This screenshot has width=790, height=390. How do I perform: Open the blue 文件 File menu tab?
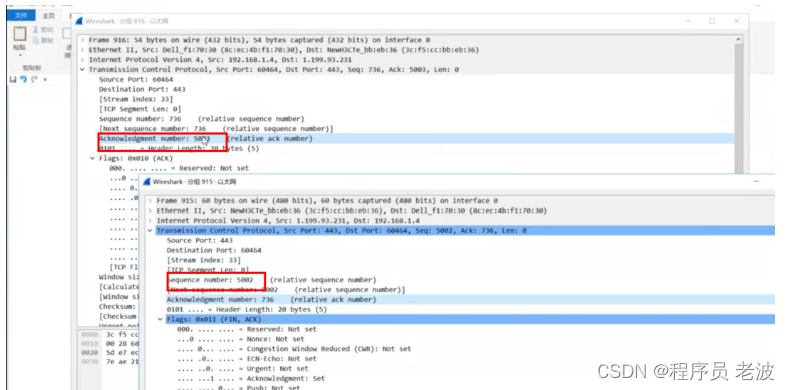21,16
